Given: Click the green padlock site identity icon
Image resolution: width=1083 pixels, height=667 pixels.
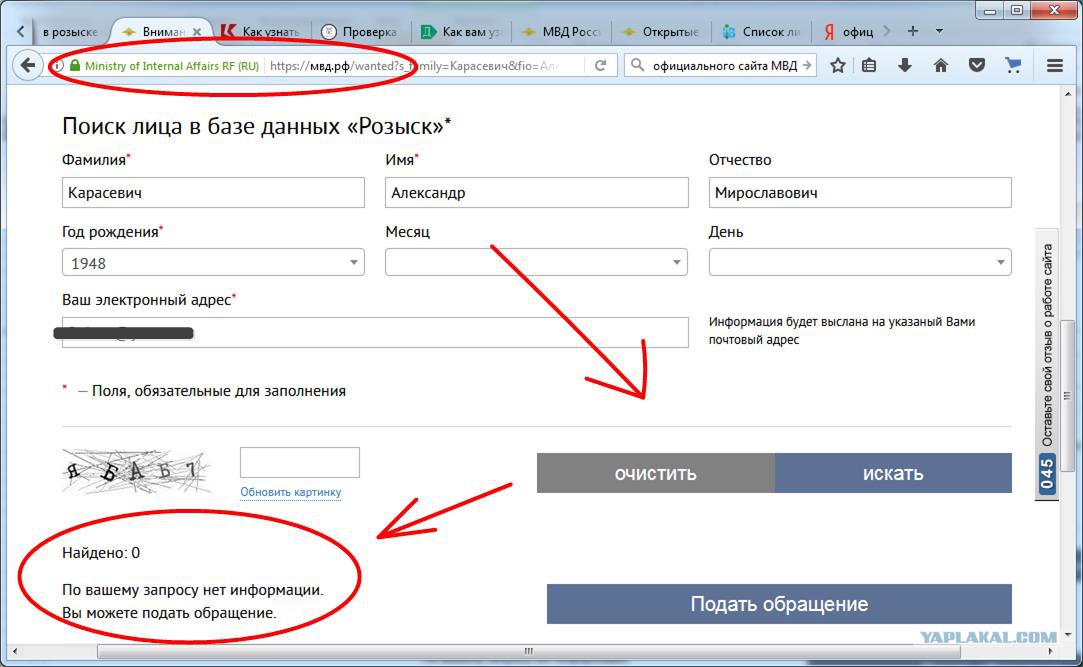Looking at the screenshot, I should (x=75, y=66).
